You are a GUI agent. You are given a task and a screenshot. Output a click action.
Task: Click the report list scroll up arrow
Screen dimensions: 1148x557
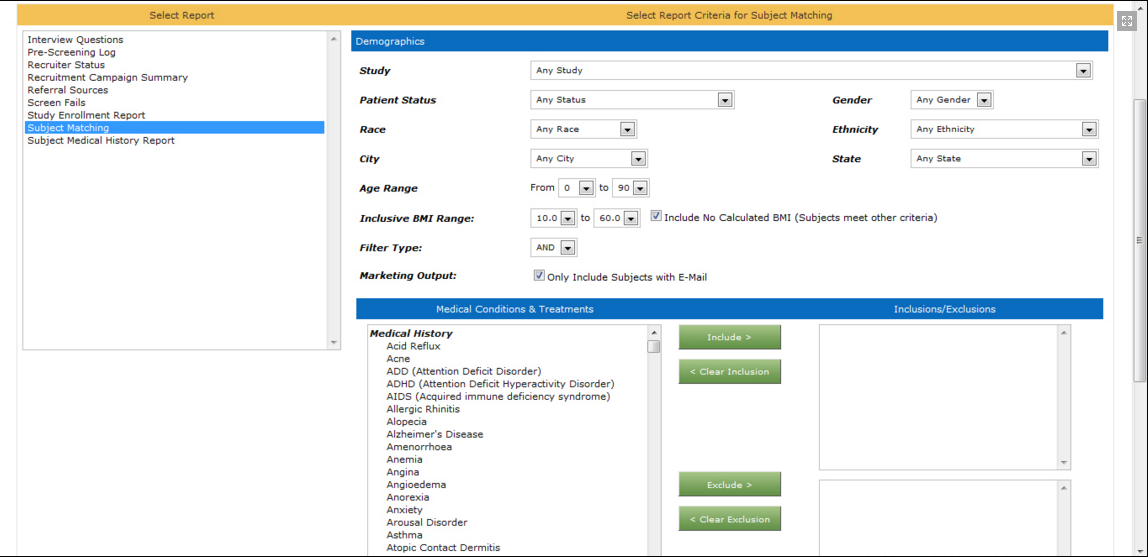[334, 38]
